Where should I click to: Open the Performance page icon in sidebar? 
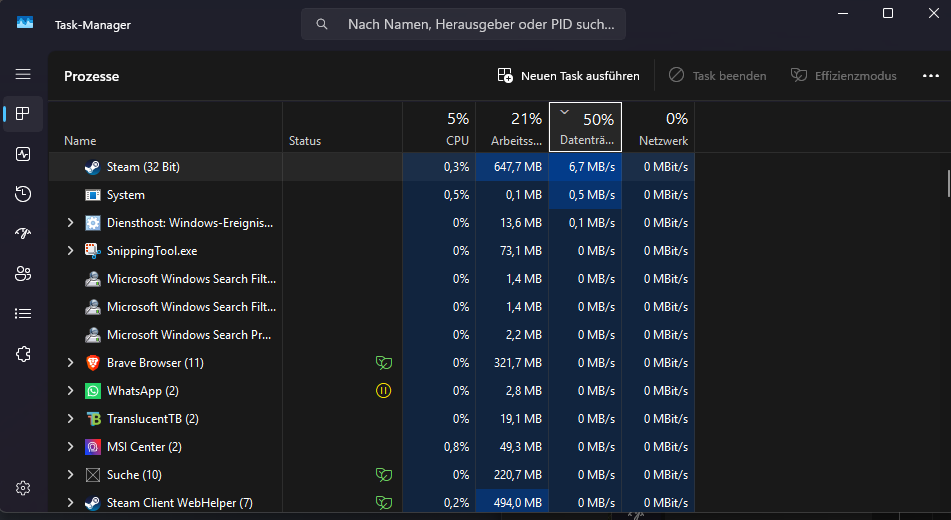pos(23,154)
